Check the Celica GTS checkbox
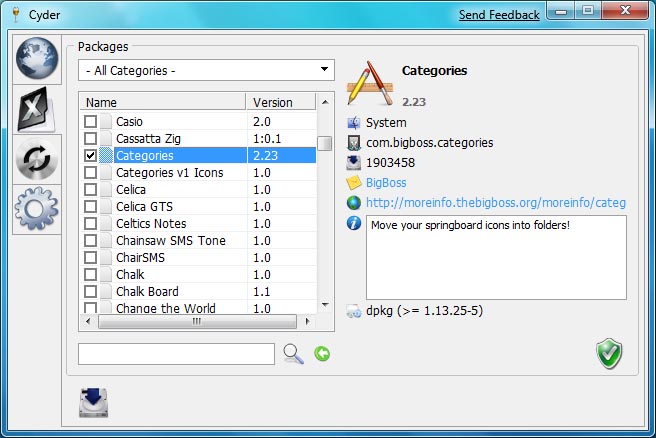The image size is (656, 438). [x=90, y=207]
